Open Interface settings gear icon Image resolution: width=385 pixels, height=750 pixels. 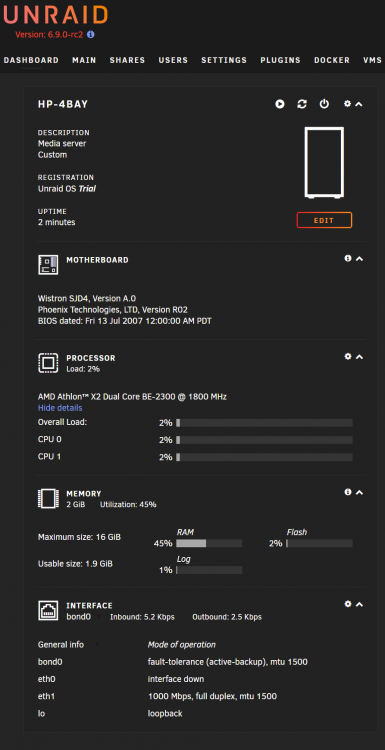coord(348,604)
